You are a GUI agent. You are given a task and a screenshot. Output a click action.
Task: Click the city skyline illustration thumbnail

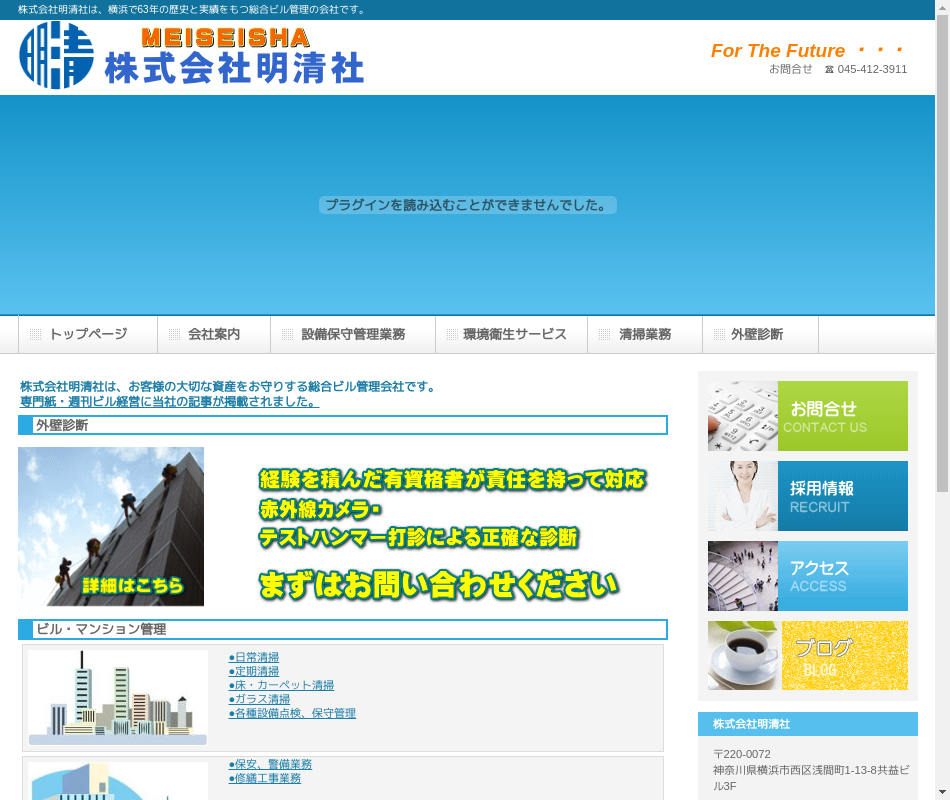click(118, 698)
